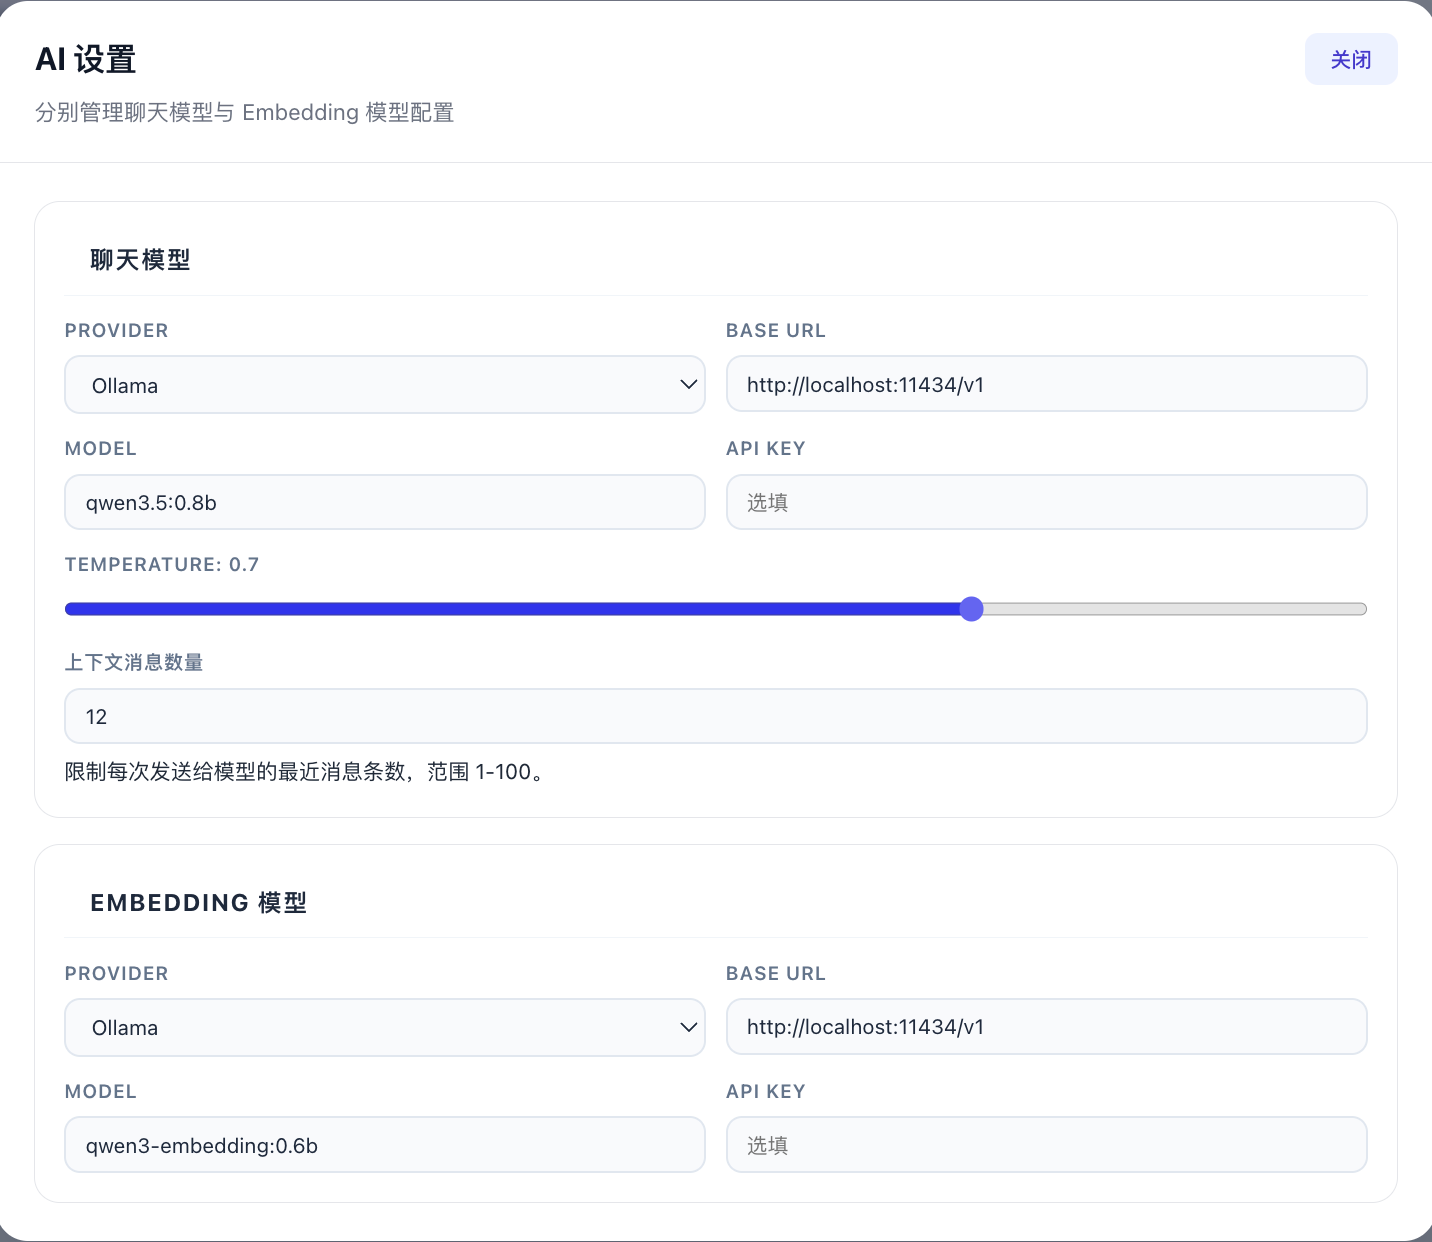
Task: Select the Embedding BASE URL field
Action: point(1046,1027)
